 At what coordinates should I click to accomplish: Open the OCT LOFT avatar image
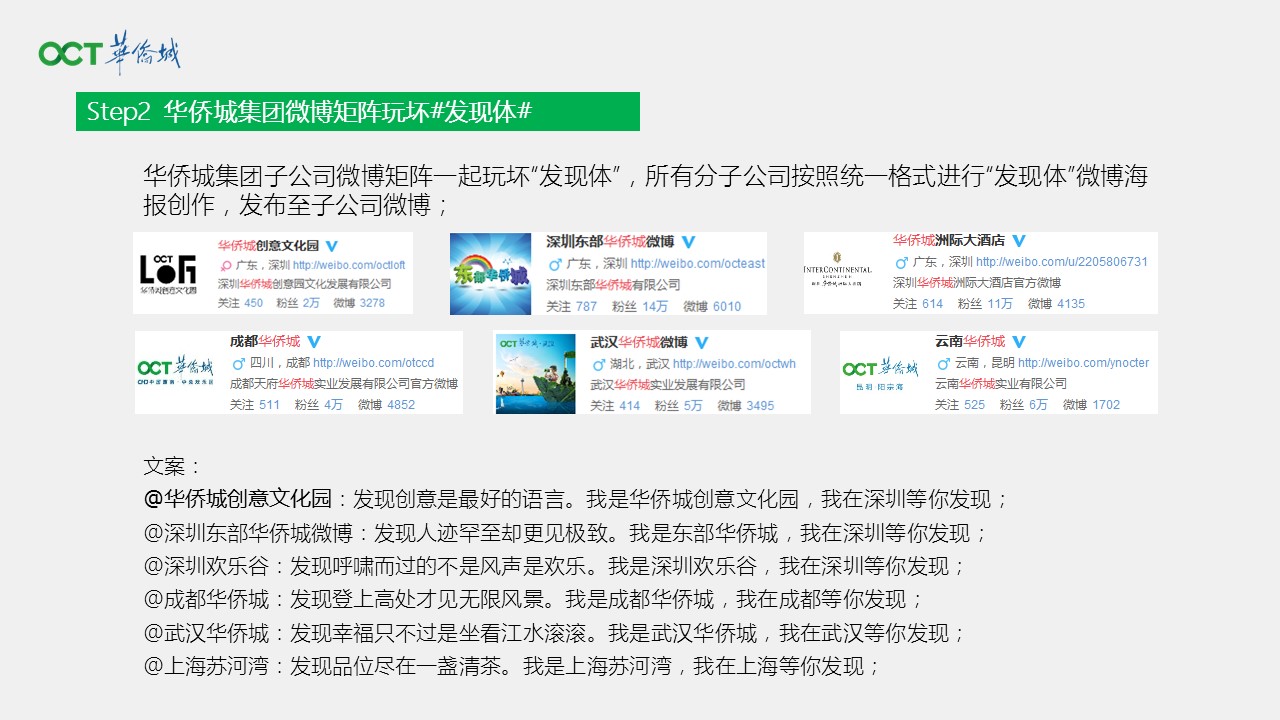(x=168, y=272)
